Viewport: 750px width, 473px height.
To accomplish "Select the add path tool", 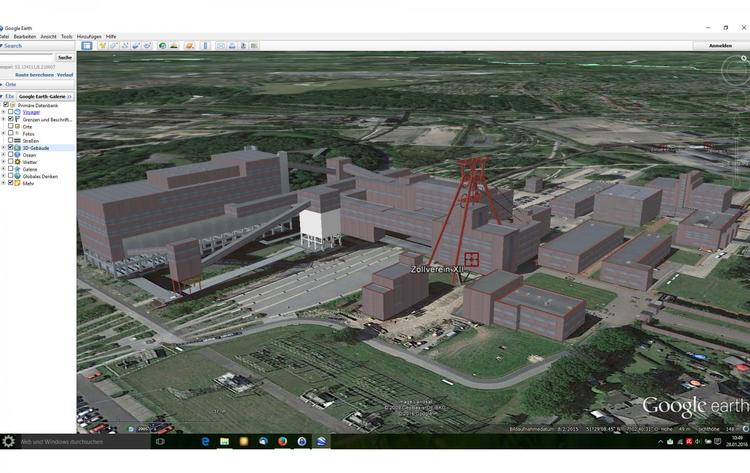I will click(125, 45).
